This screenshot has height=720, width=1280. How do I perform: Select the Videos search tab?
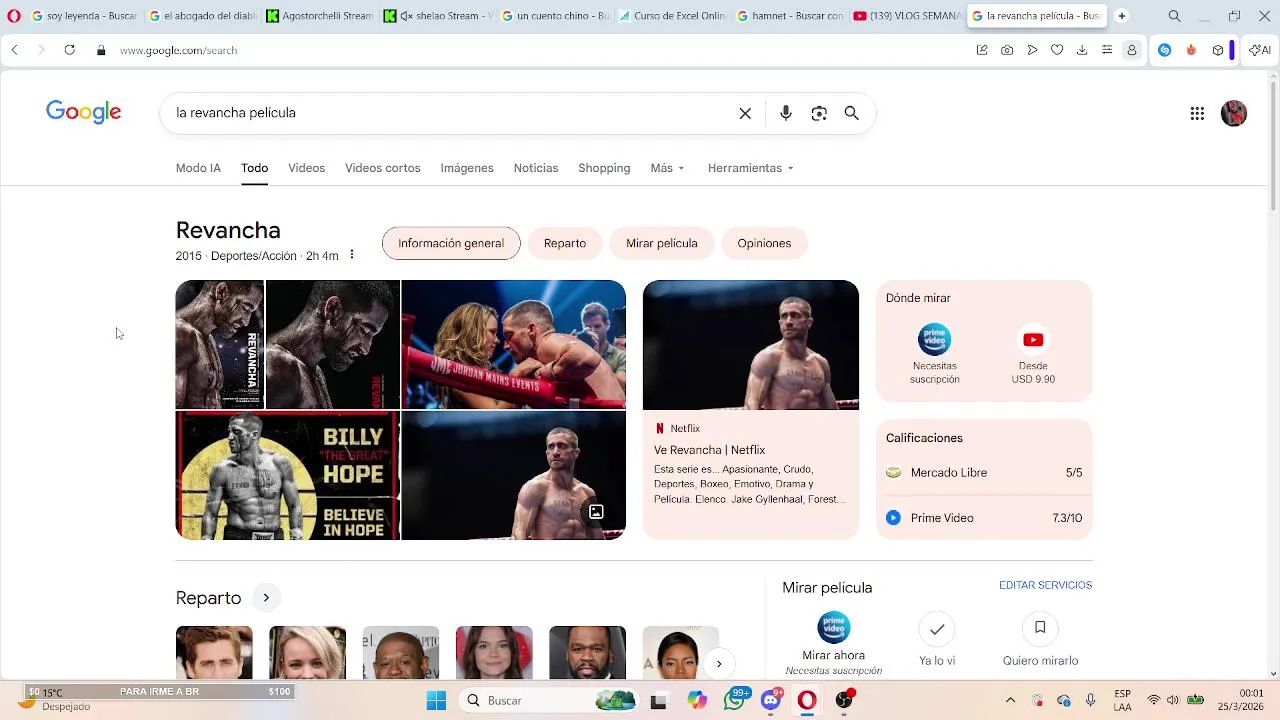point(306,168)
